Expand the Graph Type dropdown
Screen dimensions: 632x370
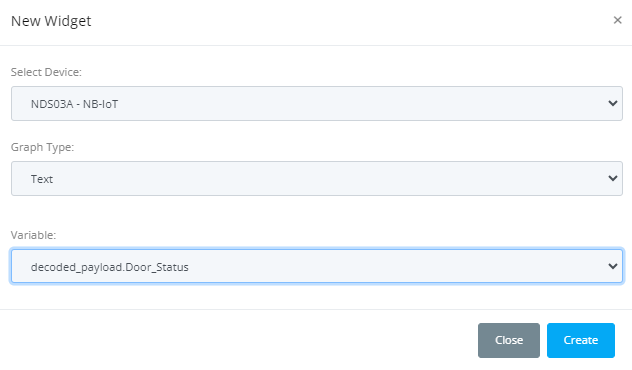[317, 179]
